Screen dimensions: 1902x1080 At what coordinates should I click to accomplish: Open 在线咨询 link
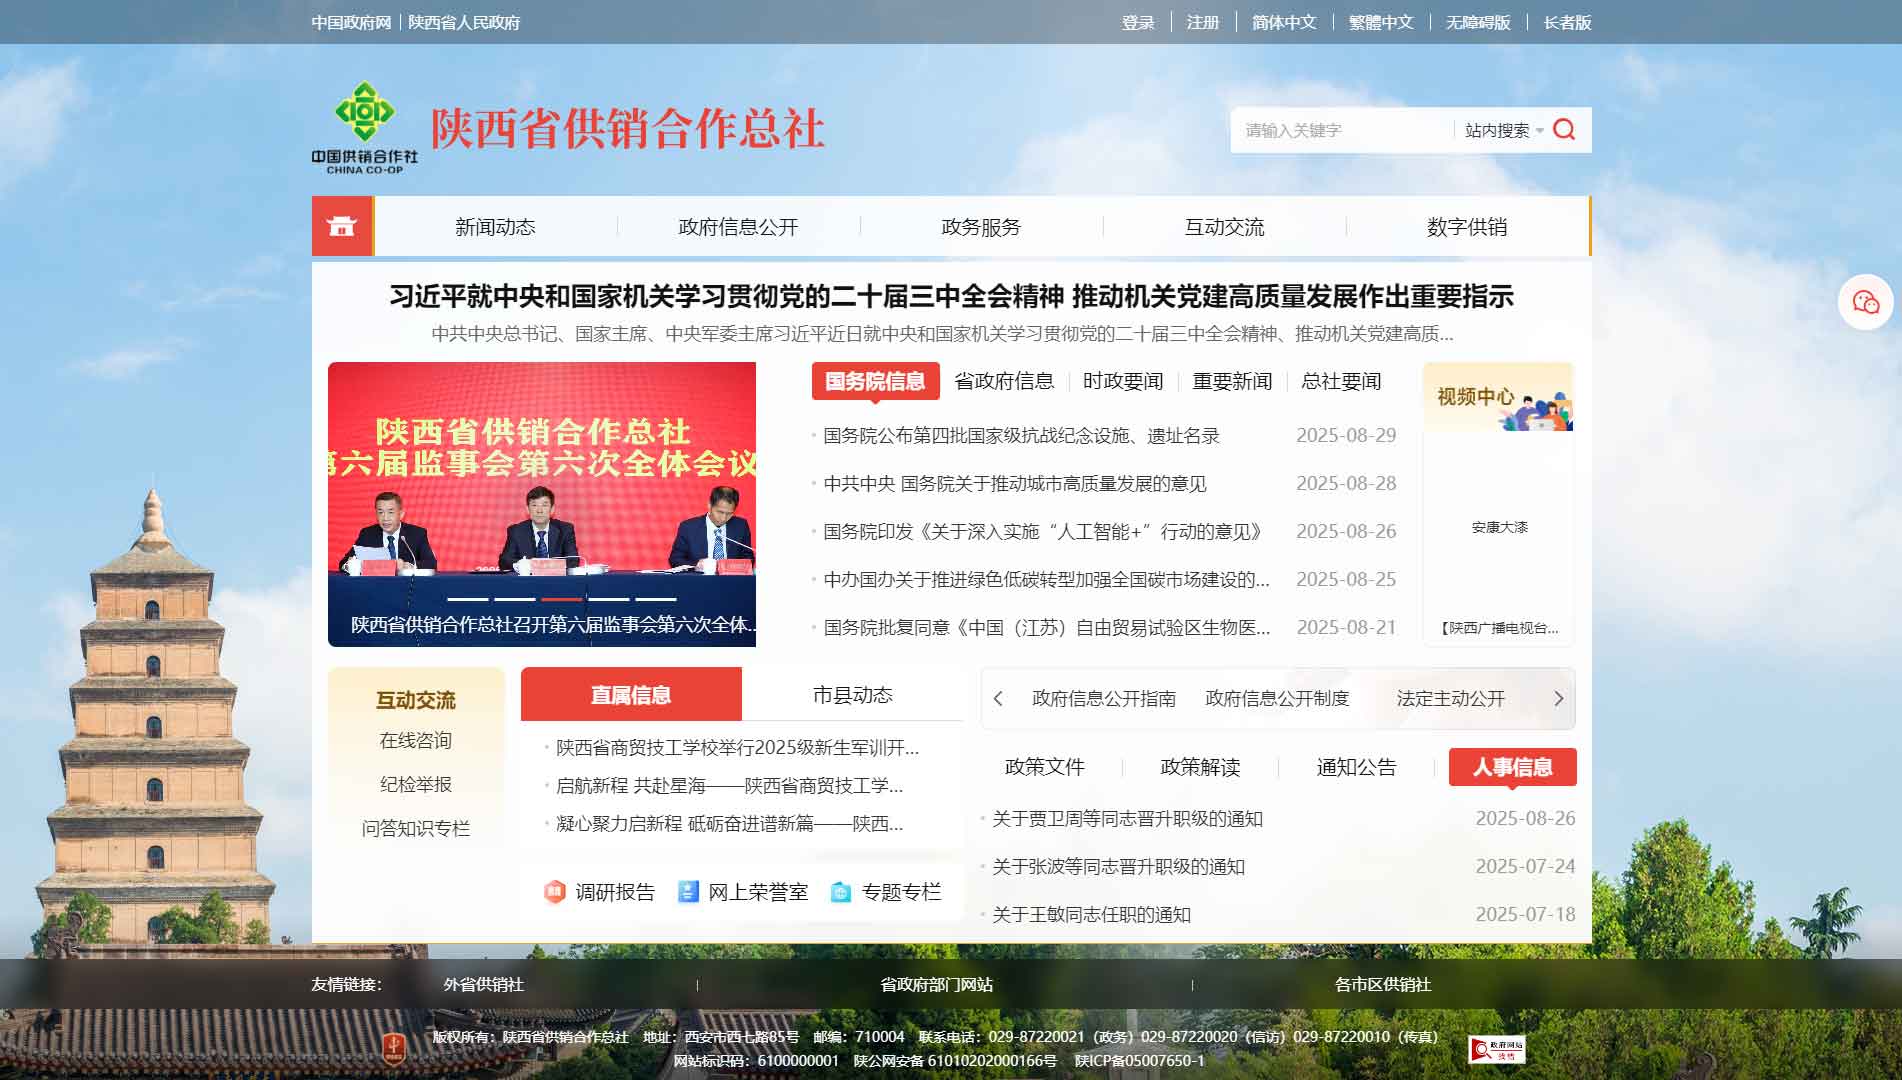click(x=416, y=740)
